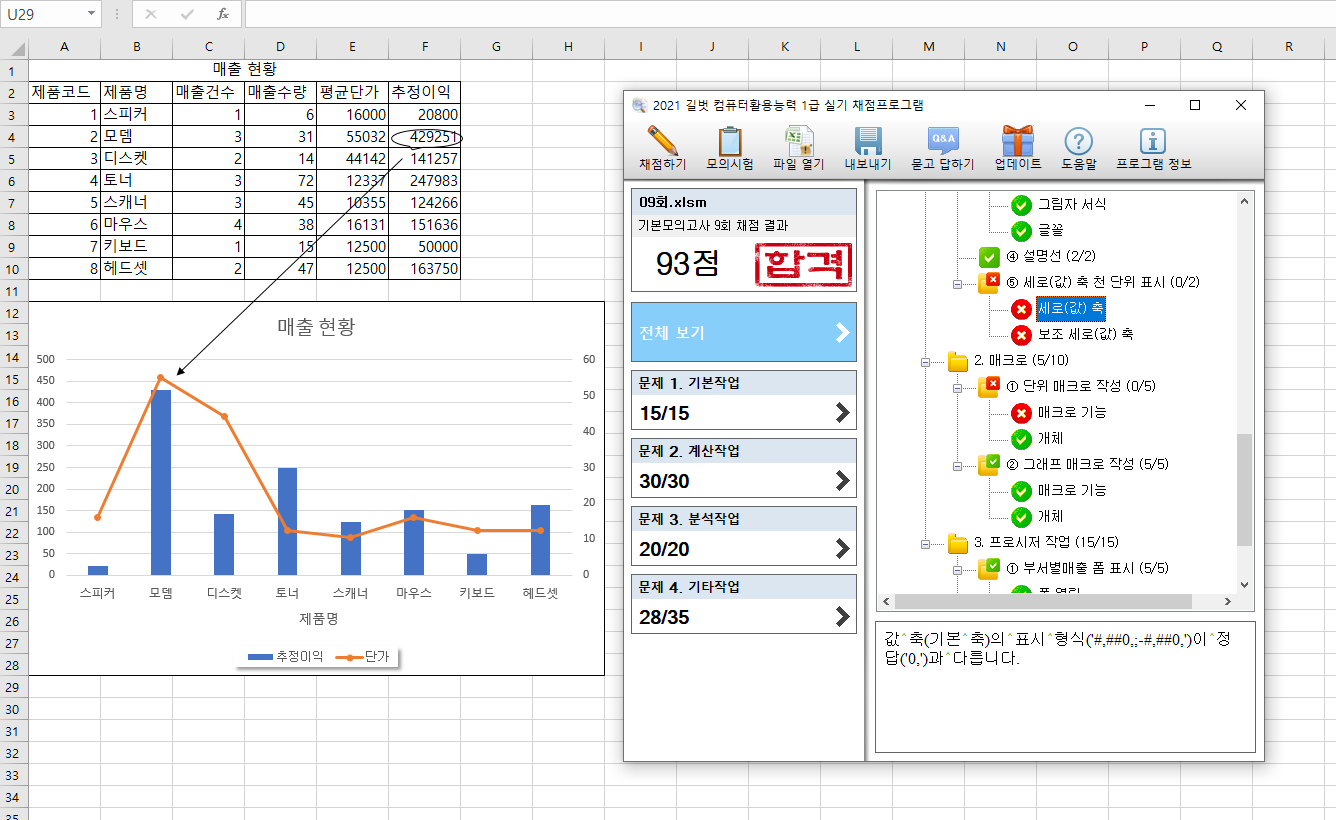Screen dimensions: 1336x820
Task: Select the 매크로 기능 failed item
Action: [1071, 412]
